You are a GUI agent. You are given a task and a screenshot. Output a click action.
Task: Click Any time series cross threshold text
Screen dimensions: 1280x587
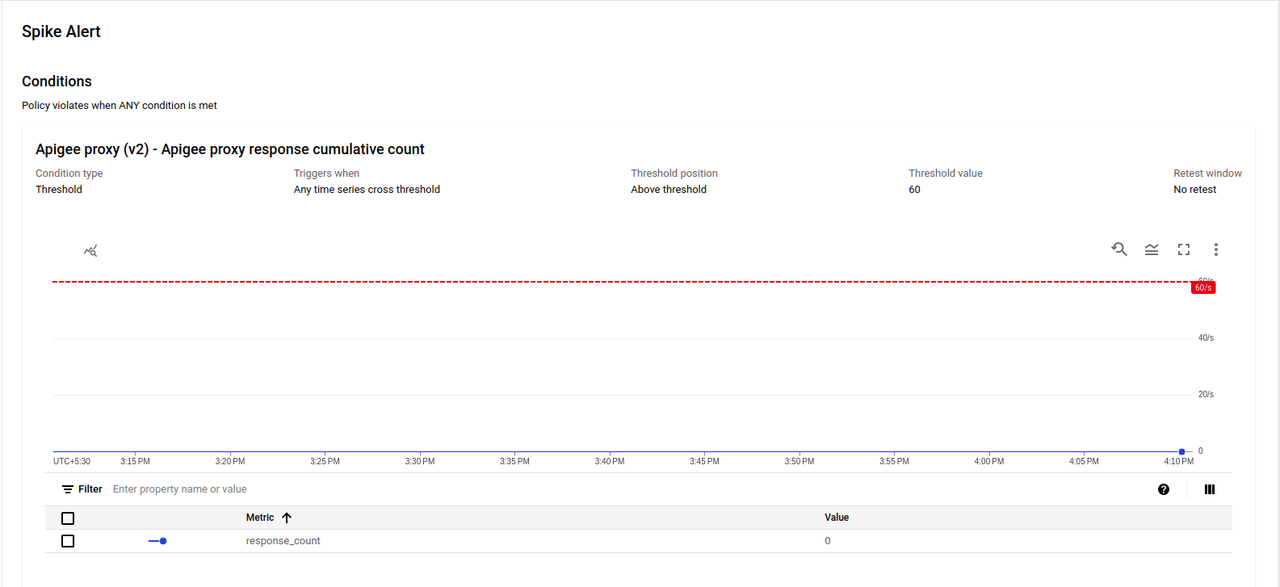pyautogui.click(x=367, y=189)
